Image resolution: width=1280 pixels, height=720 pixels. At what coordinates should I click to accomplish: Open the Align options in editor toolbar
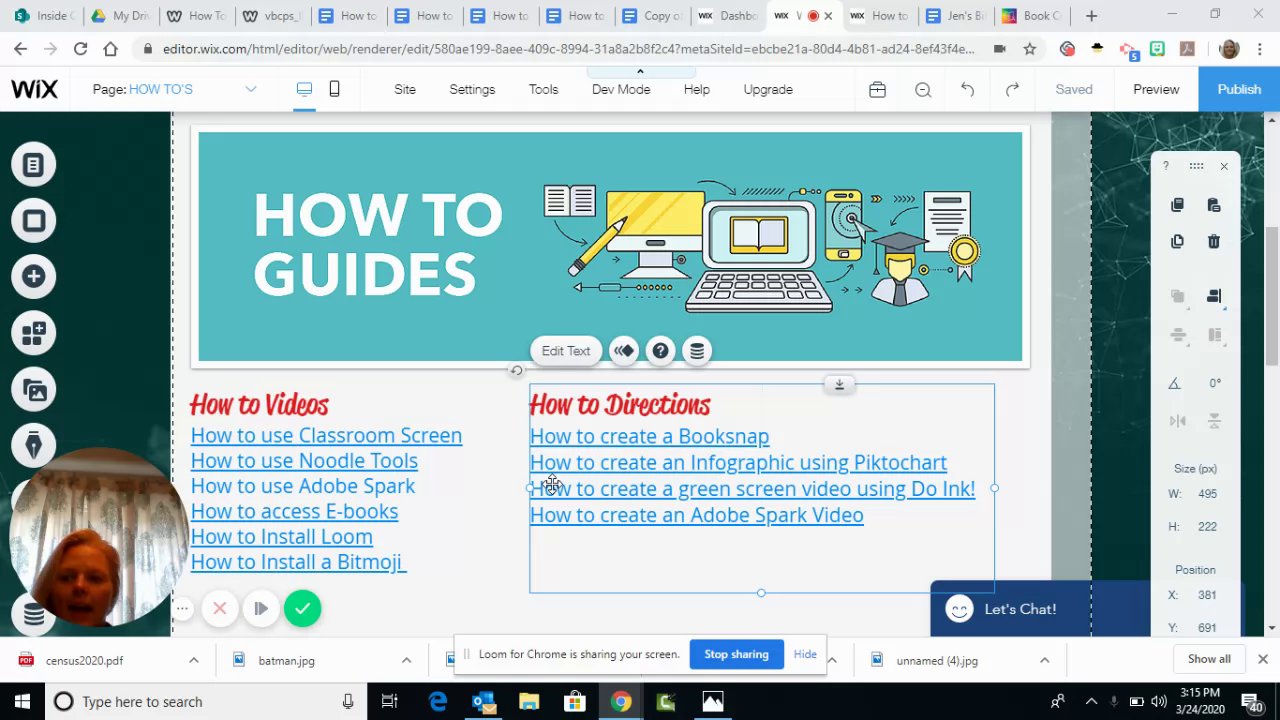(x=1214, y=297)
